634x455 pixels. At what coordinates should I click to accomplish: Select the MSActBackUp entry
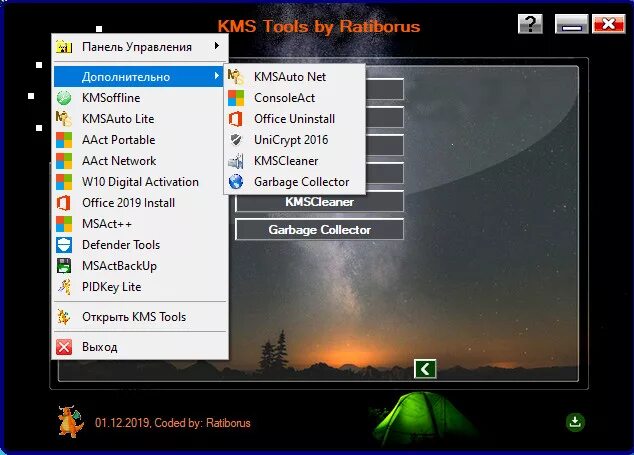[140, 266]
